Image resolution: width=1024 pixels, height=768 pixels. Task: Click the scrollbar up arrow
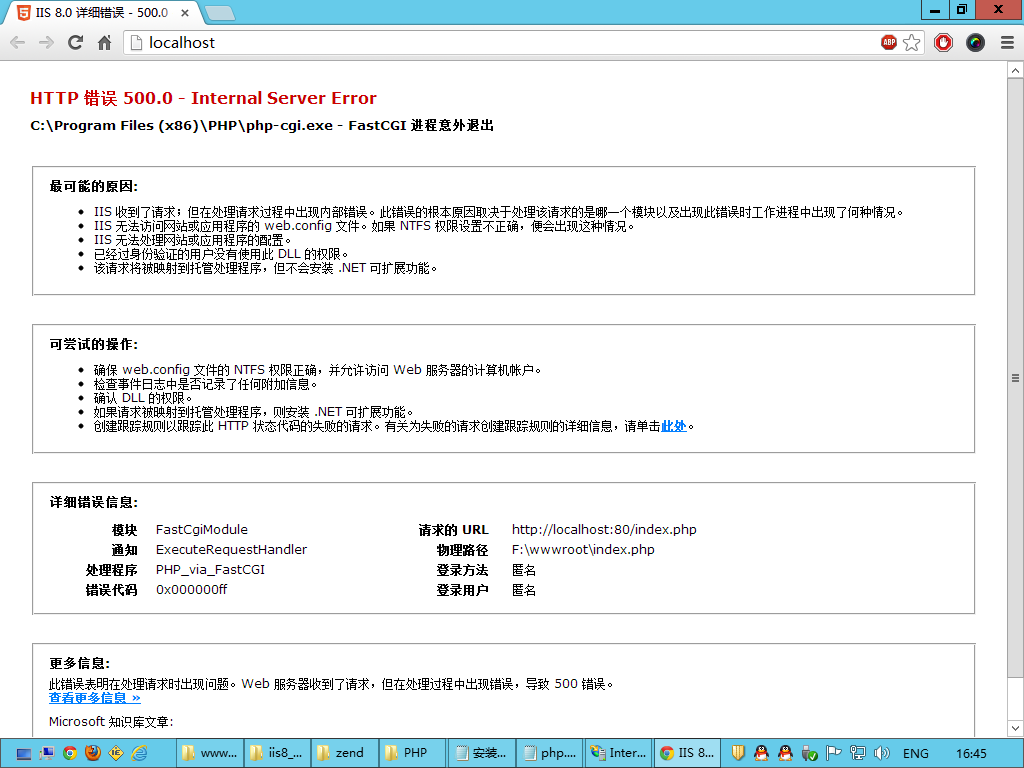pyautogui.click(x=1016, y=70)
